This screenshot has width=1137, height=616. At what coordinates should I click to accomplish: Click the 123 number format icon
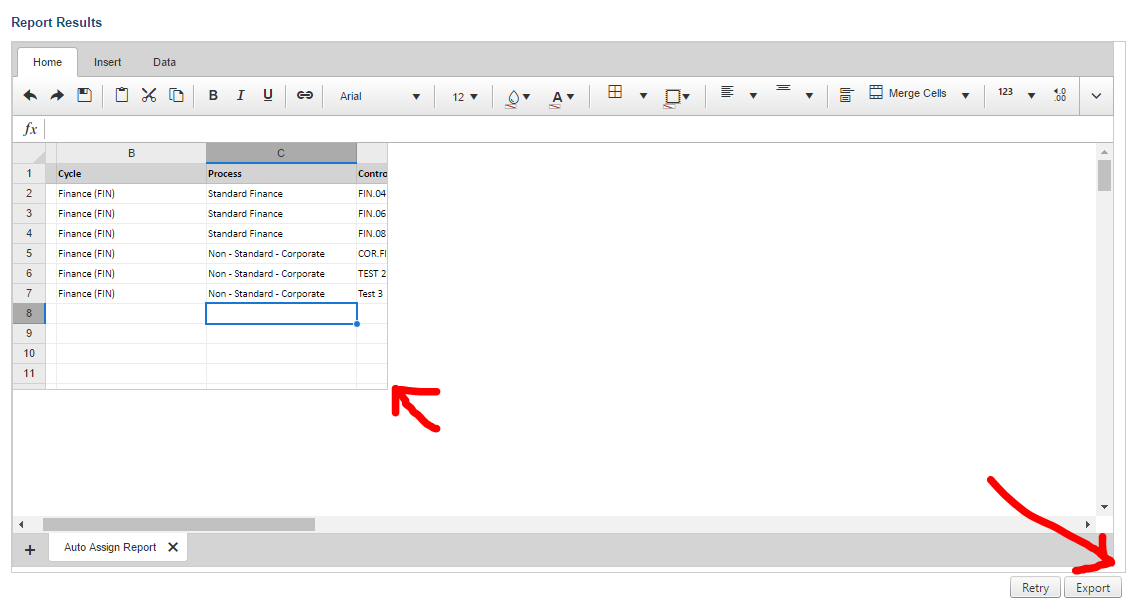pyautogui.click(x=1005, y=92)
